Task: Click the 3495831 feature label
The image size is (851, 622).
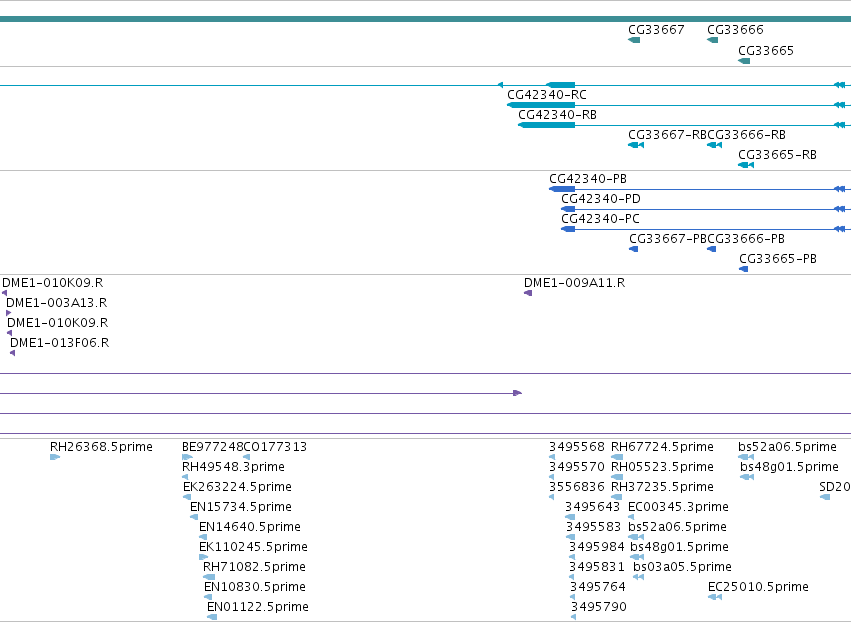Action: pyautogui.click(x=597, y=567)
